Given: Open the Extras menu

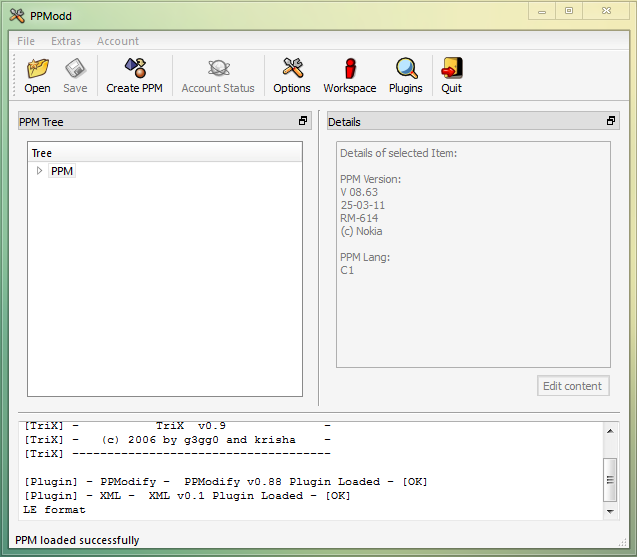Looking at the screenshot, I should (66, 41).
